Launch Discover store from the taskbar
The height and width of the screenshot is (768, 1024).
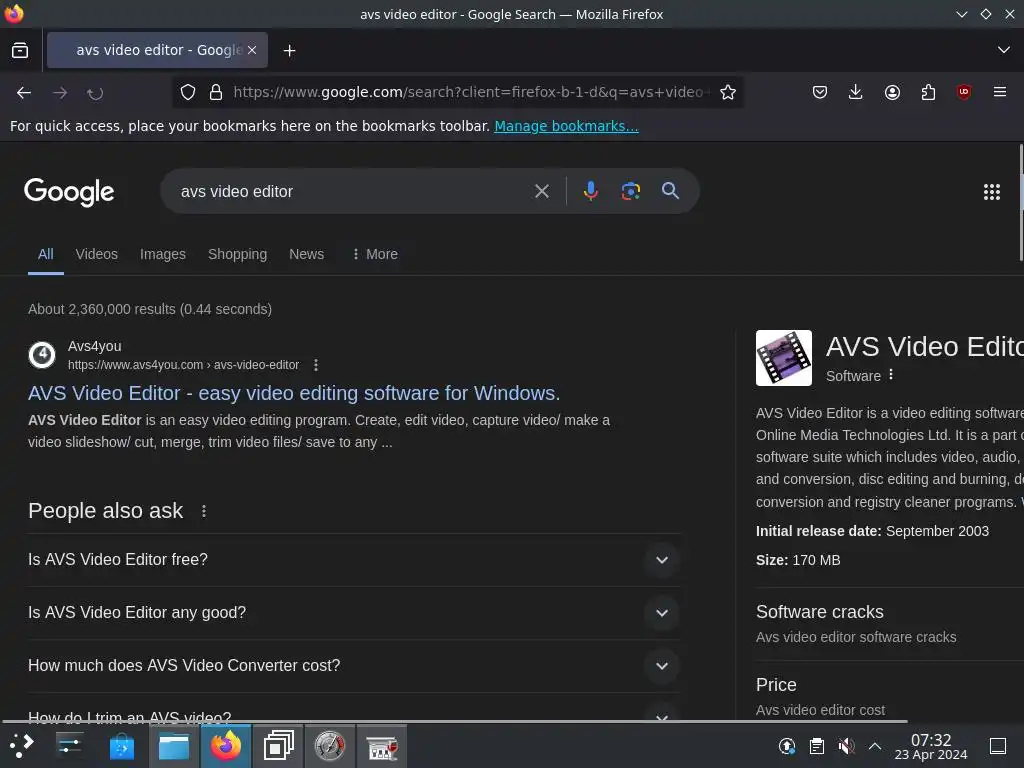point(121,746)
